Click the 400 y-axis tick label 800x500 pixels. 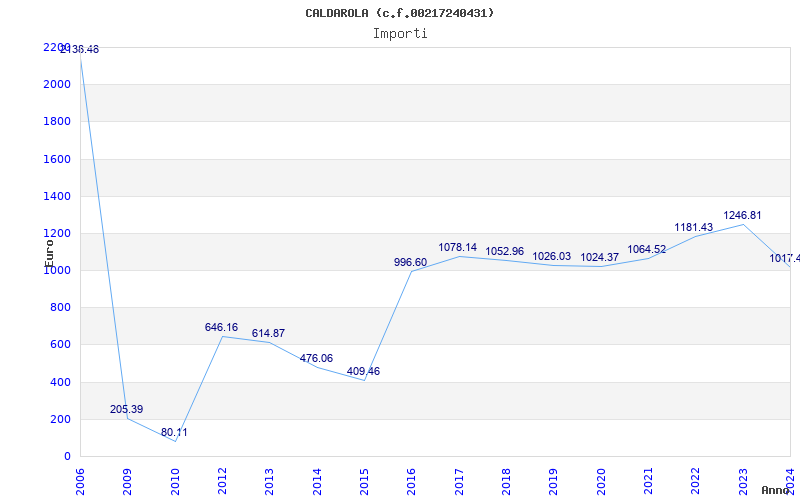coord(60,382)
